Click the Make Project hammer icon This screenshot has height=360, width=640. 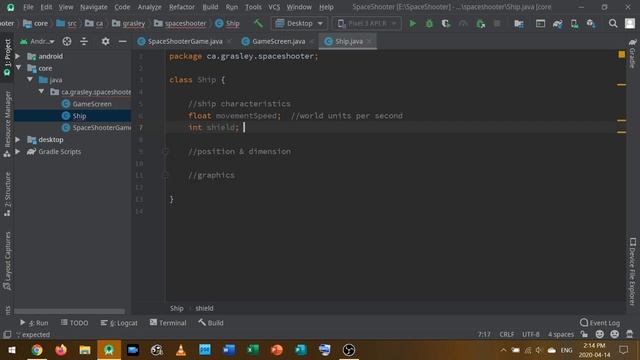(258, 23)
